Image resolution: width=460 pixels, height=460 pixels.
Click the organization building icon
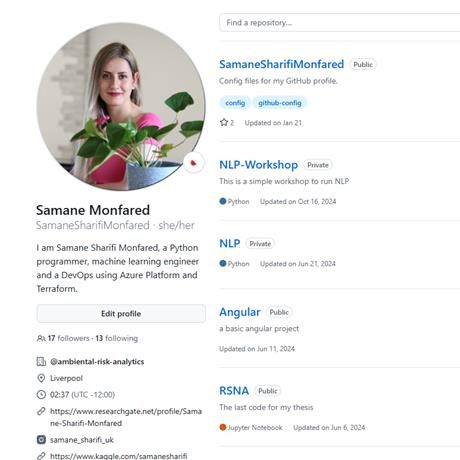pyautogui.click(x=41, y=362)
